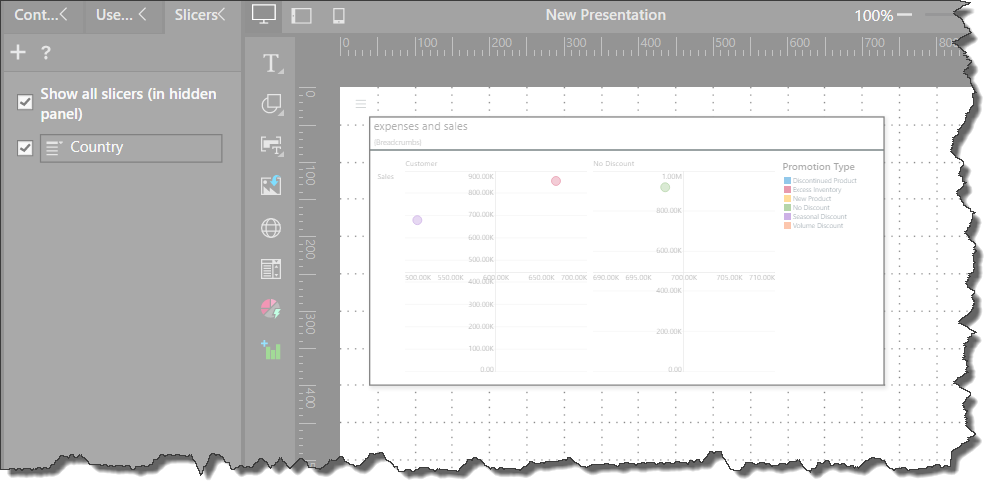Click the No Discount legend entry
This screenshot has width=998, height=498.
click(806, 208)
